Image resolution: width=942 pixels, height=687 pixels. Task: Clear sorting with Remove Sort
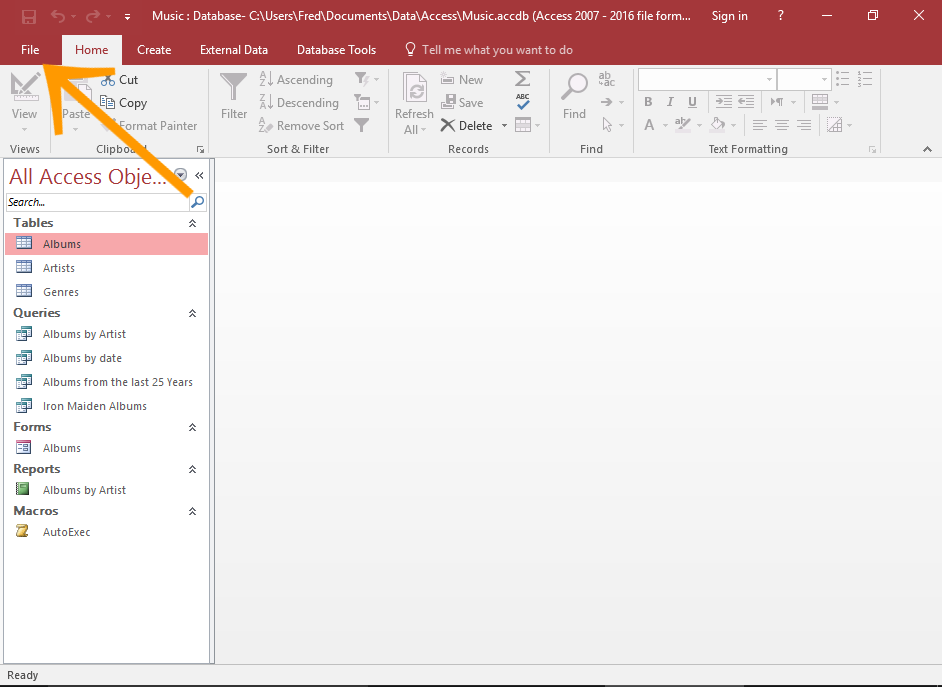point(302,126)
